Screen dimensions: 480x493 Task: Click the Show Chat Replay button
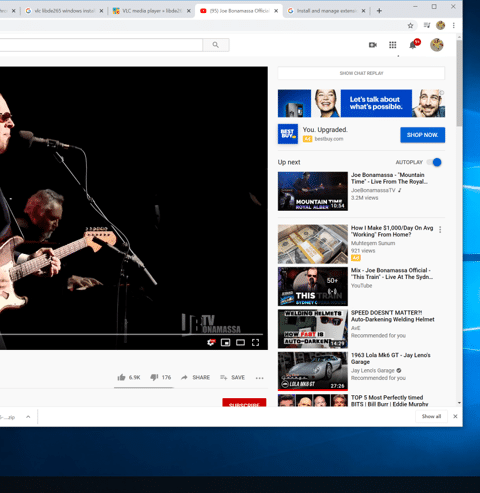[361, 73]
